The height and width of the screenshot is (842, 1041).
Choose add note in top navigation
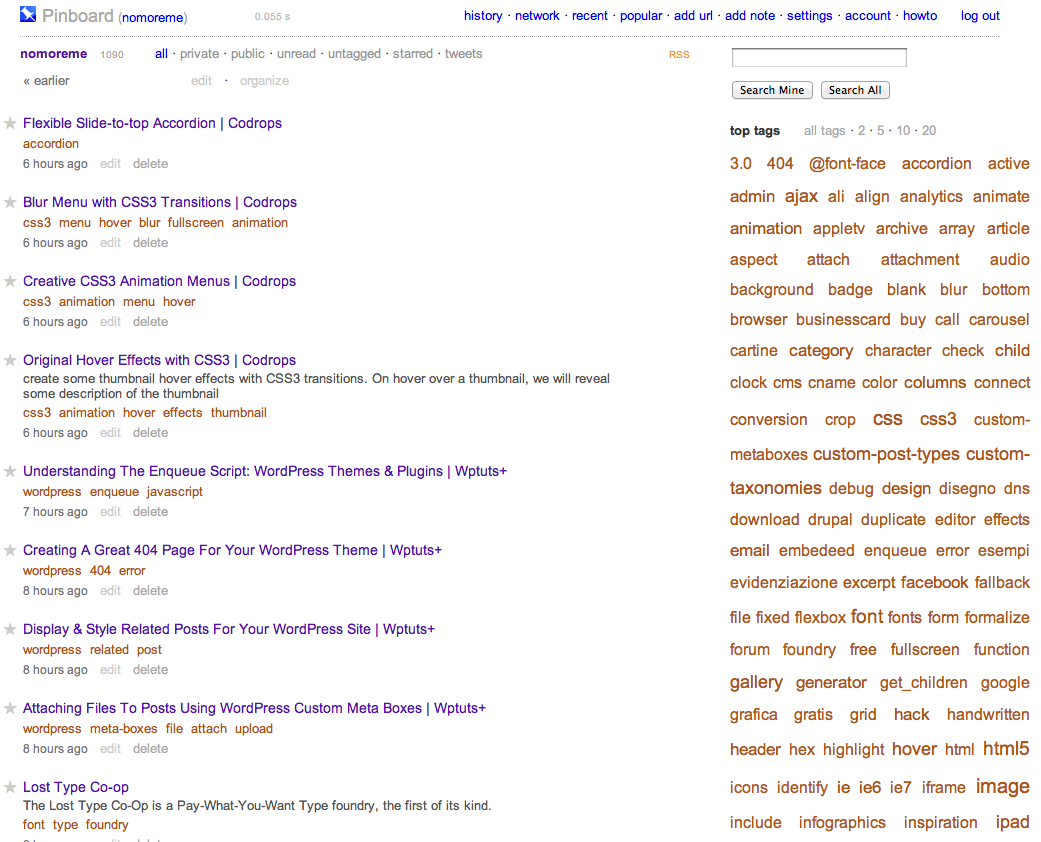tap(750, 16)
